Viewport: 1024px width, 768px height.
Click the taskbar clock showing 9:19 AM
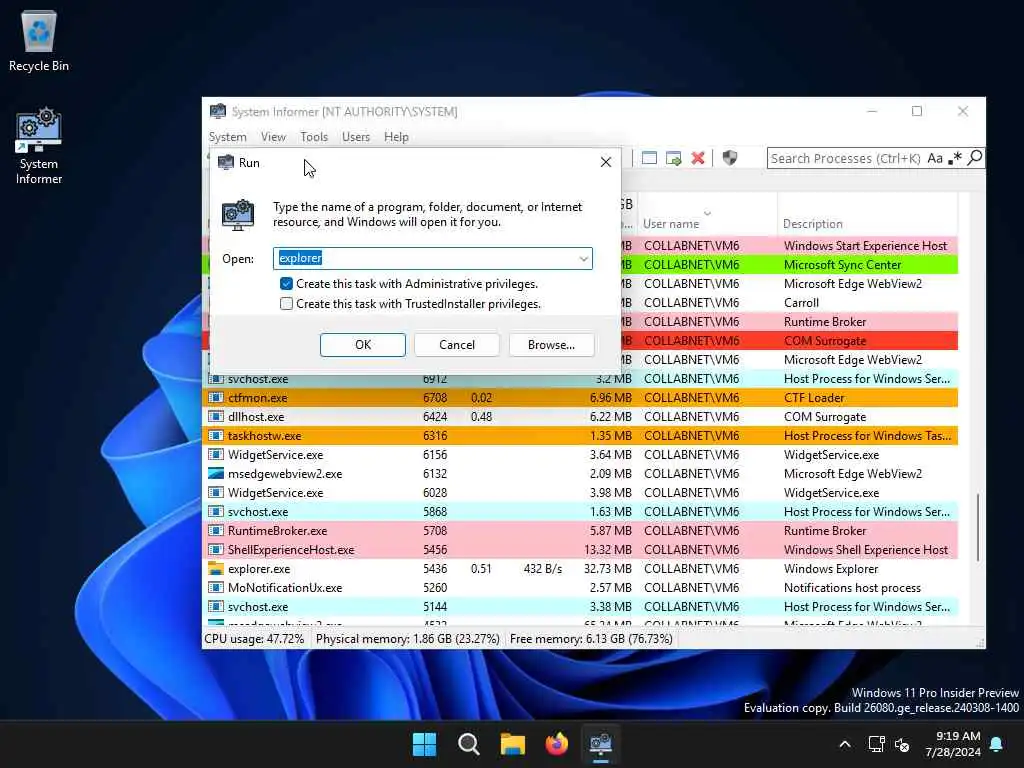tap(953, 744)
